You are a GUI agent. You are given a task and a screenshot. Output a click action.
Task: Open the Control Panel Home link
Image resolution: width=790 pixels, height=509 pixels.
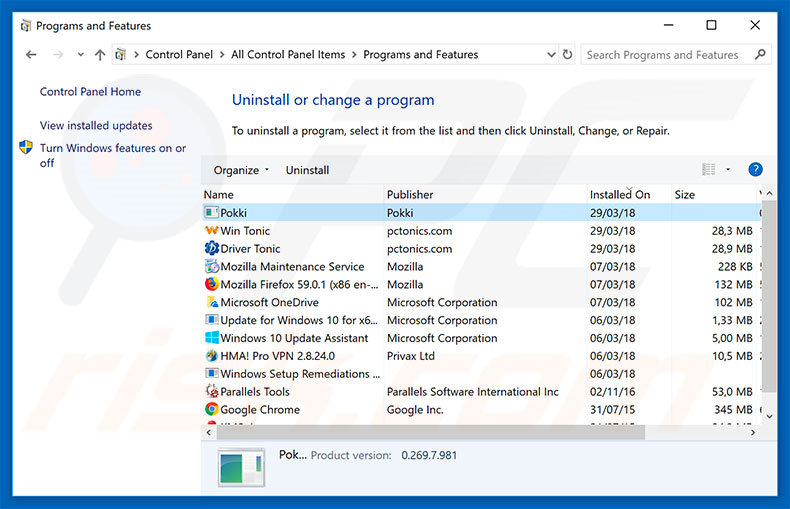pyautogui.click(x=90, y=92)
